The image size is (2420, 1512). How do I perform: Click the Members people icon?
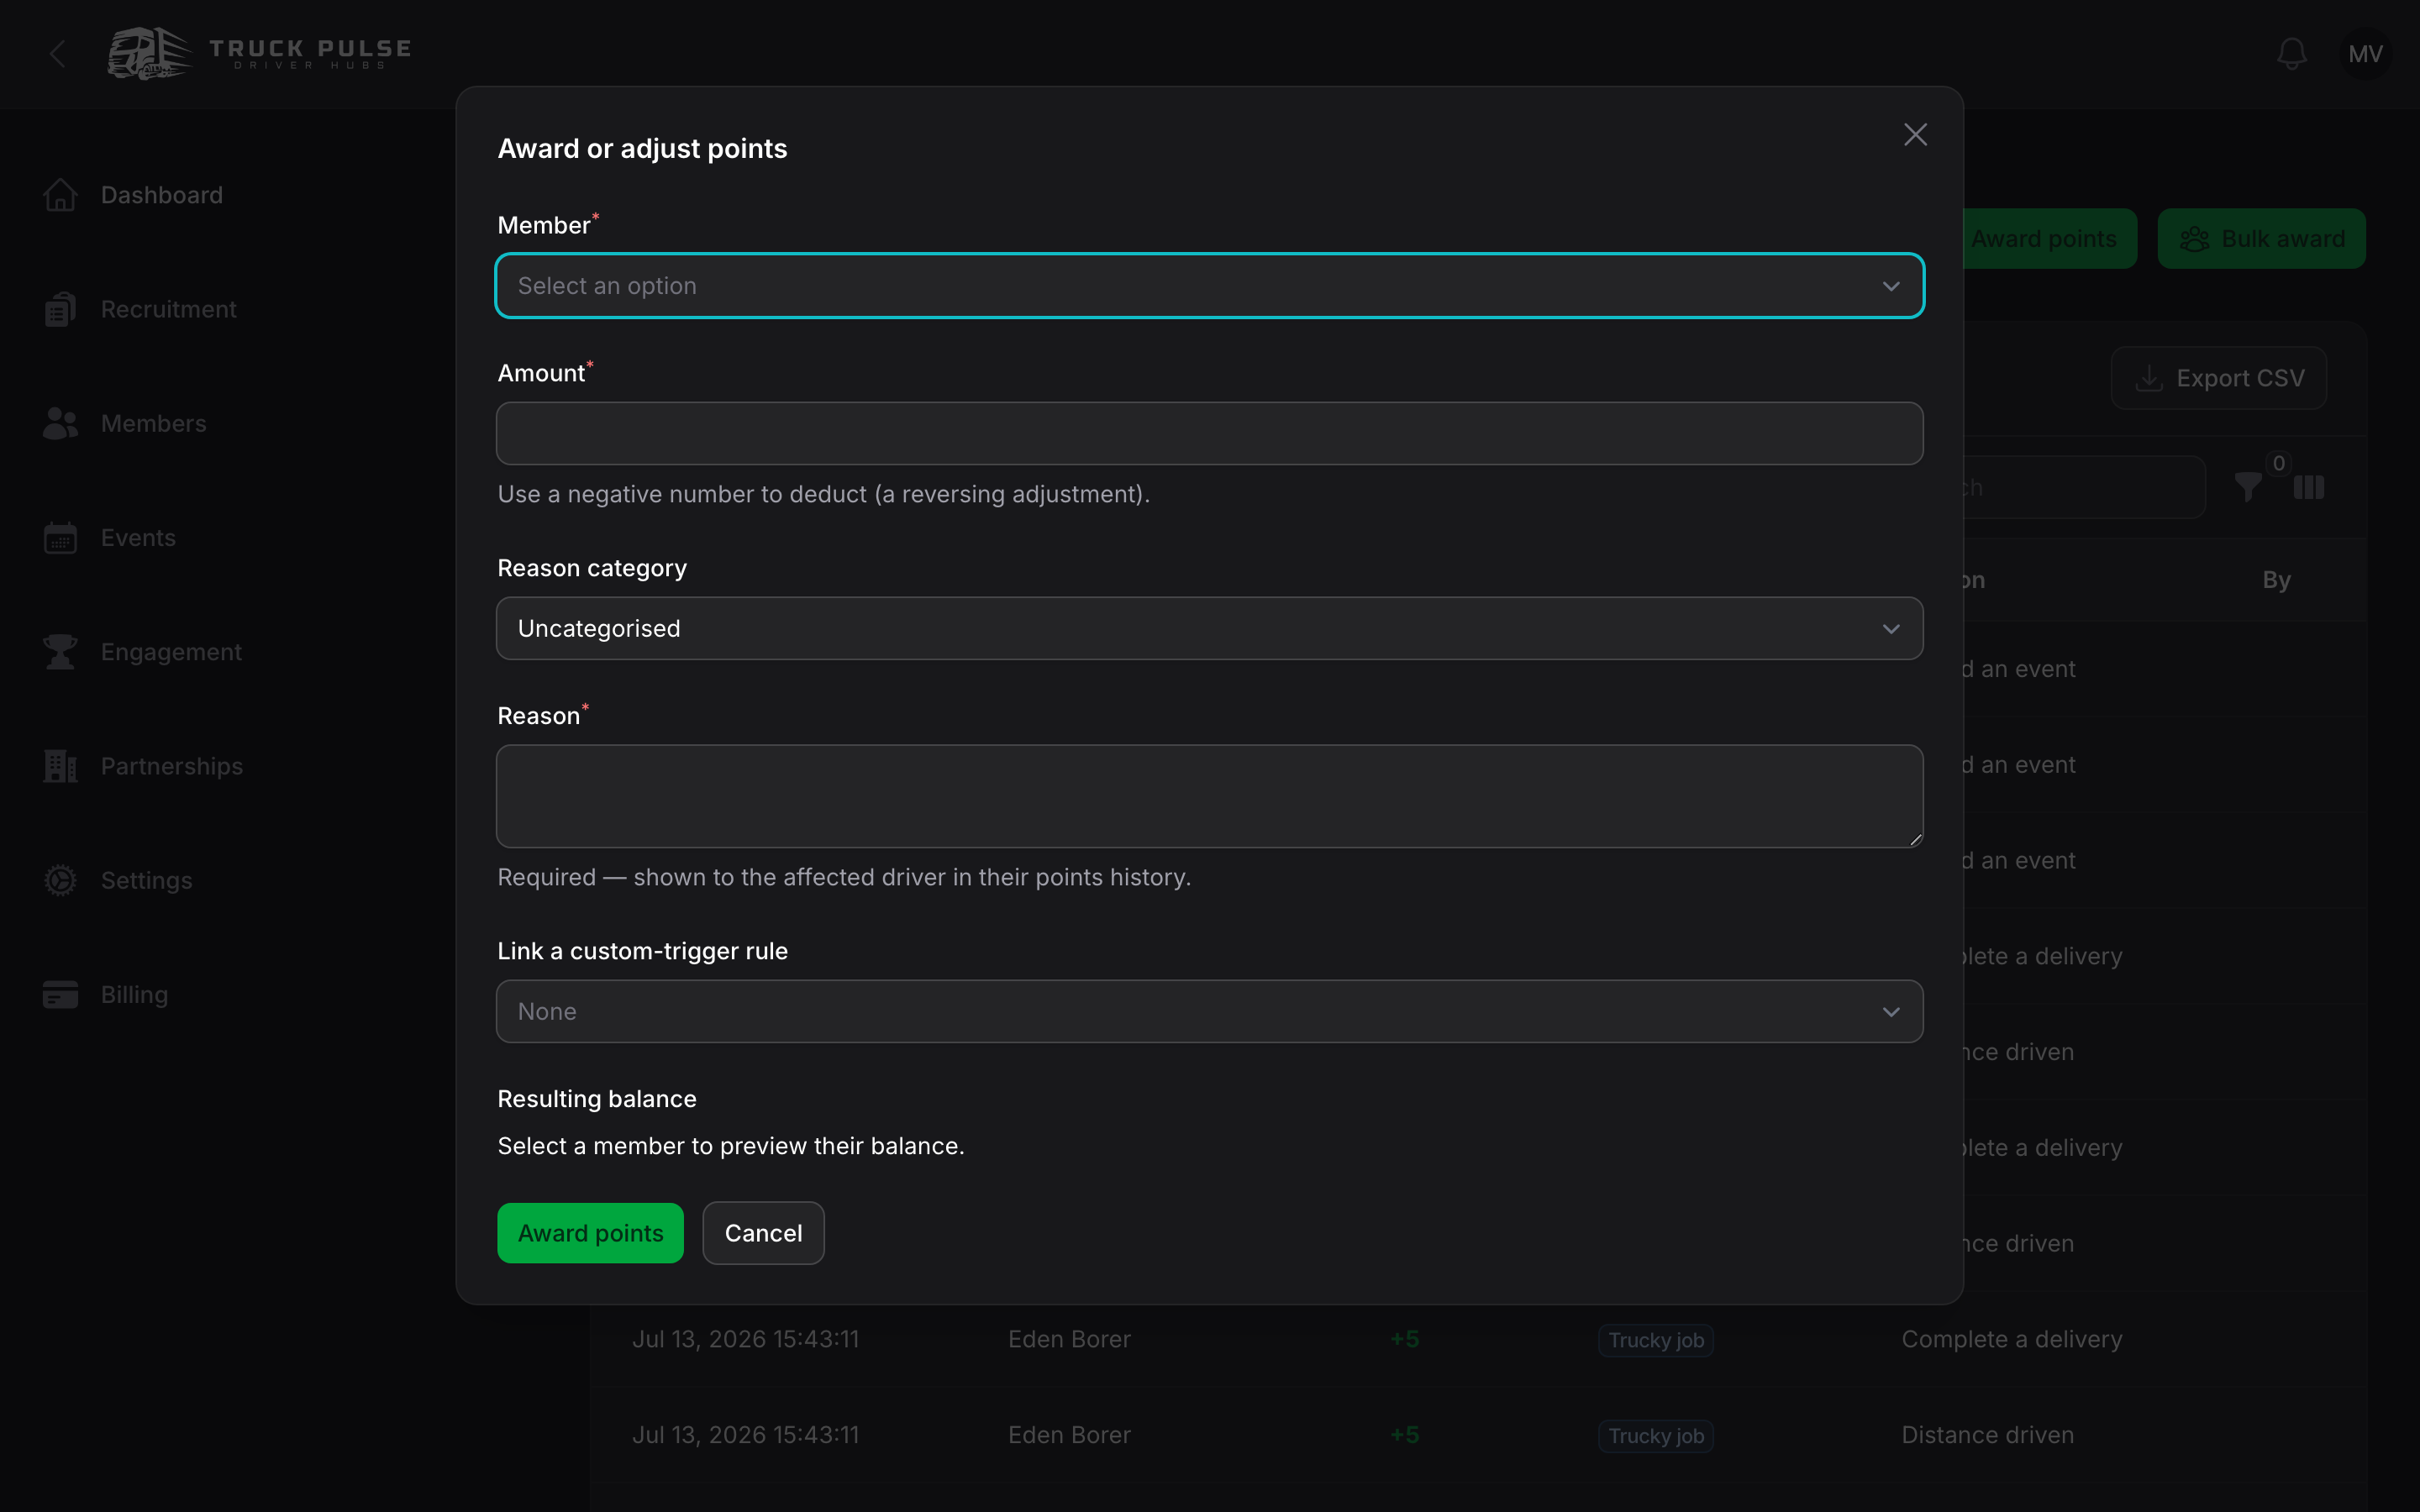(60, 424)
